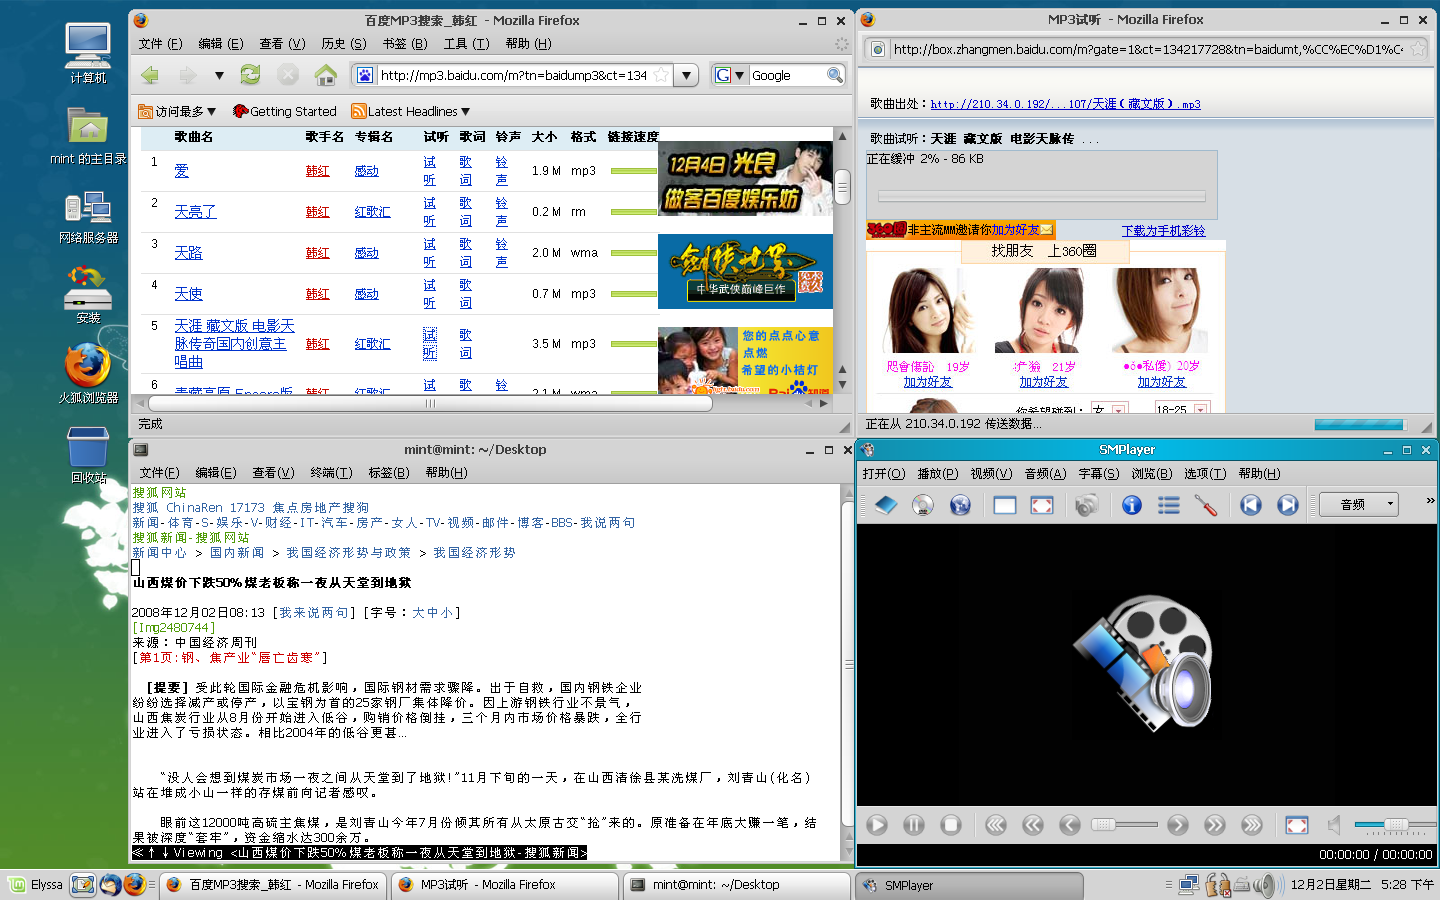
Task: Open the 字幕 menu in SMPlayer
Action: (1099, 474)
